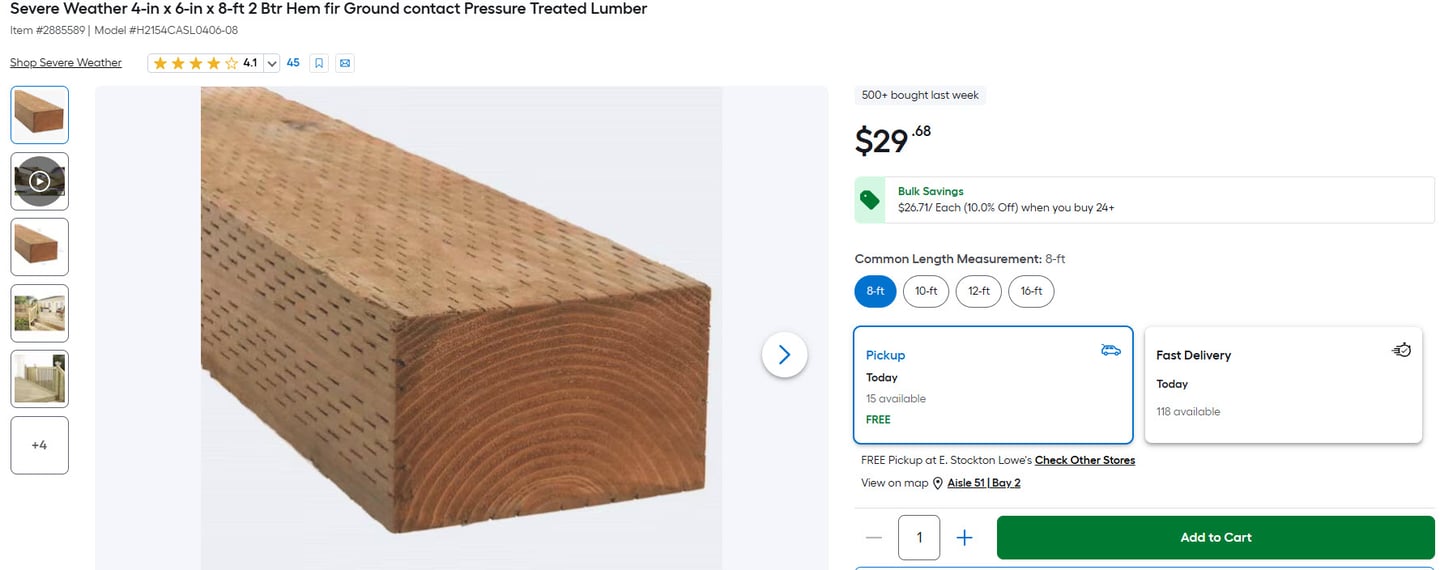Add the lumber to cart
Screen dimensions: 1440x570
coord(1216,538)
